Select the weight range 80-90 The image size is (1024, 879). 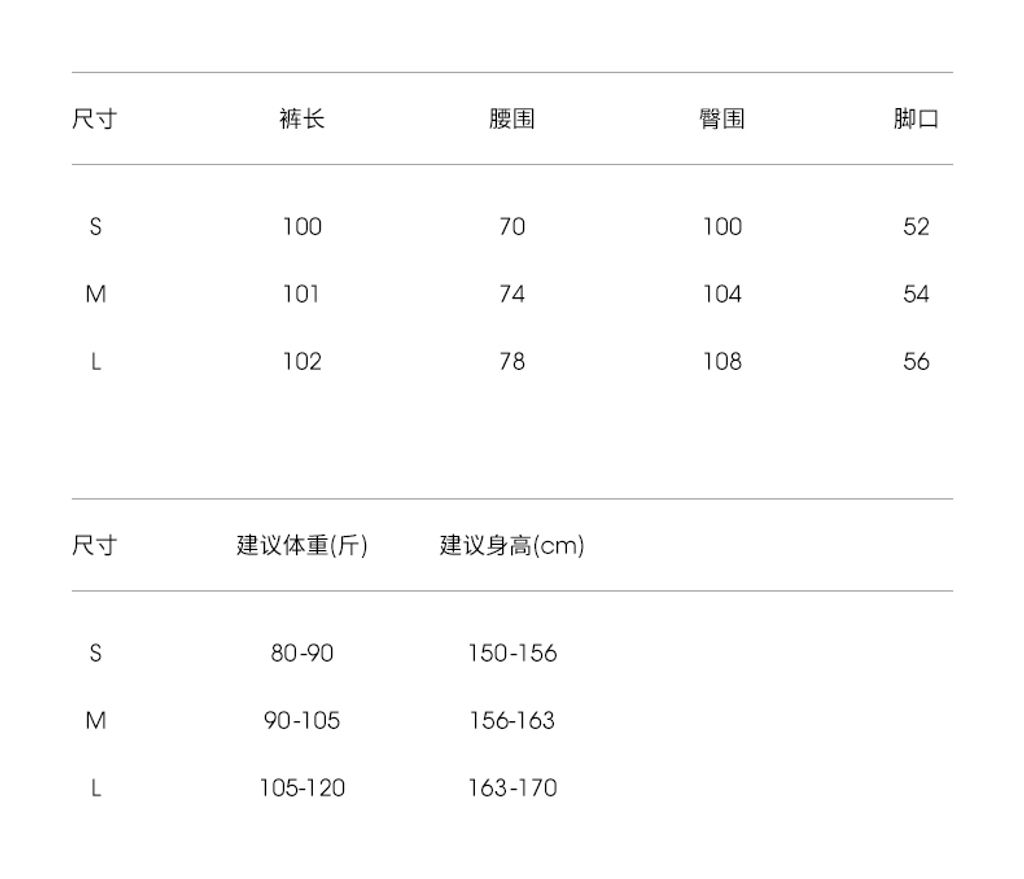[x=302, y=653]
